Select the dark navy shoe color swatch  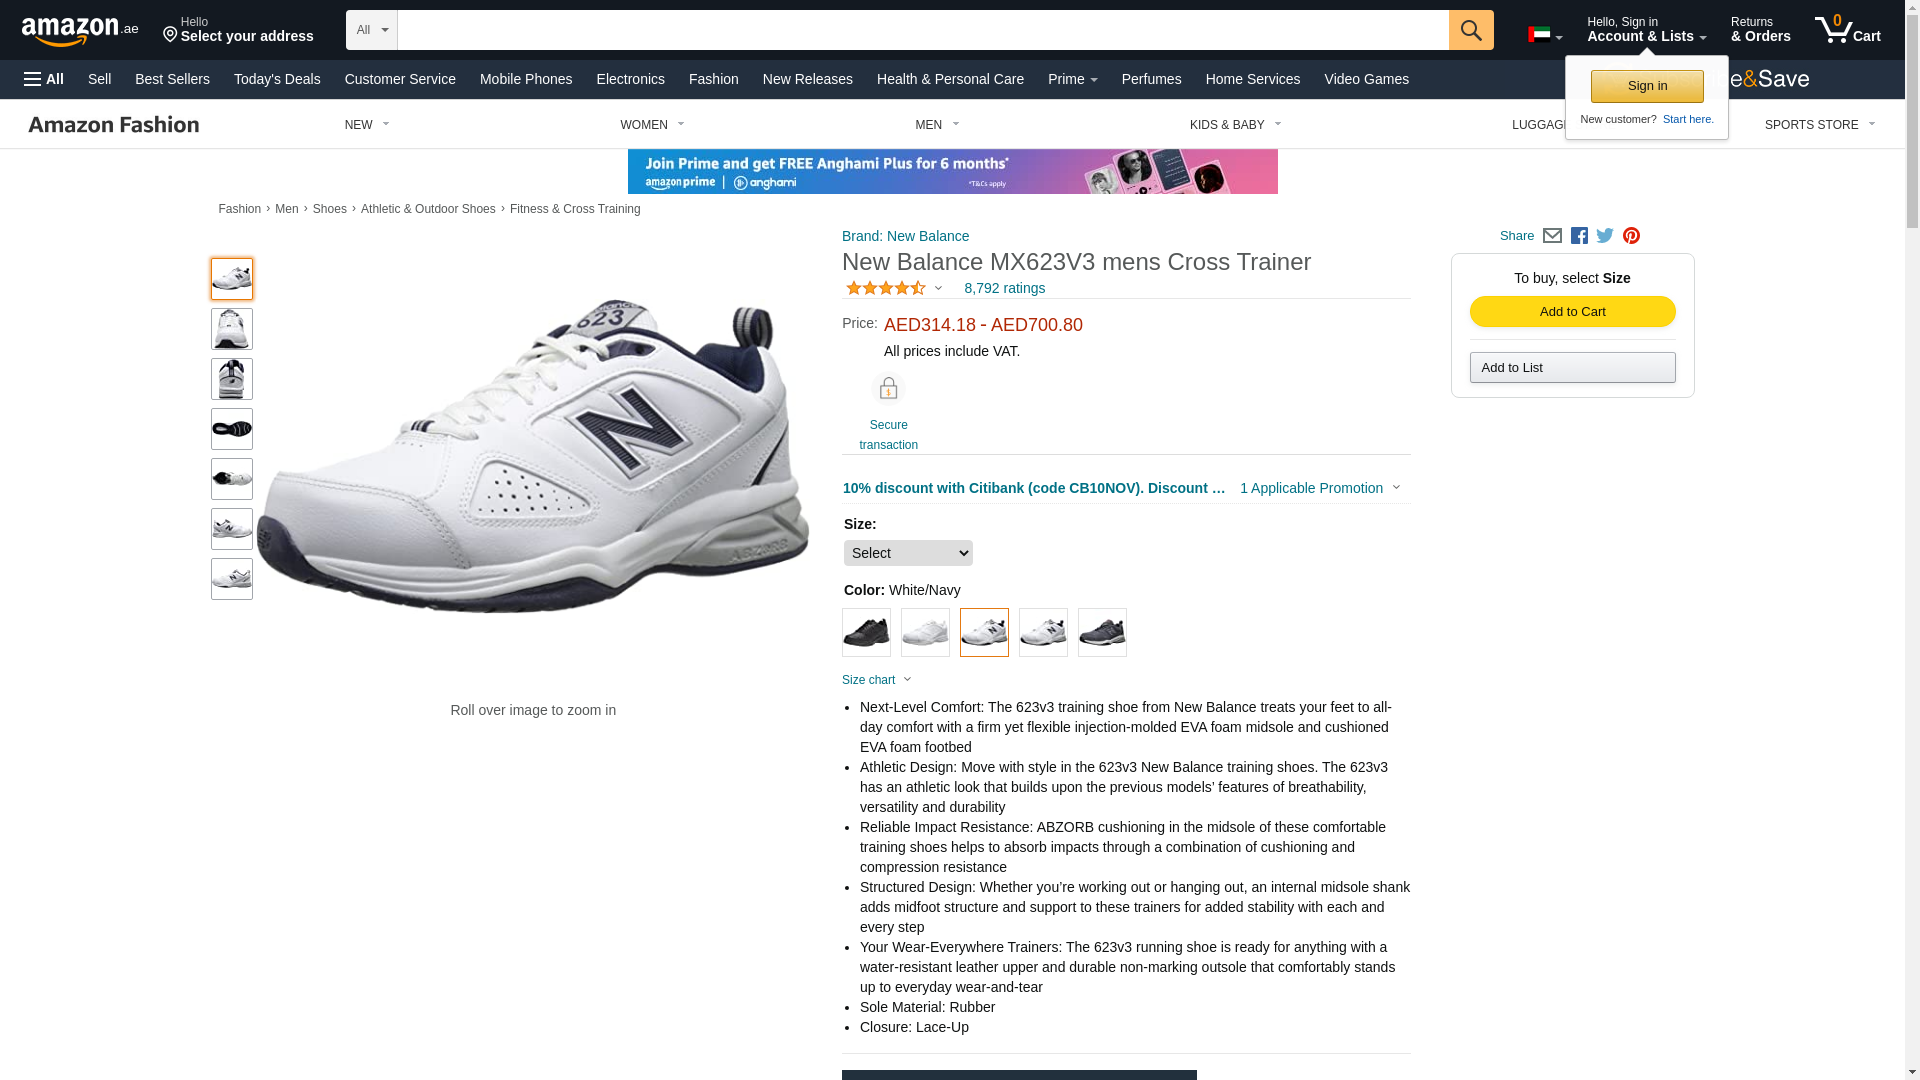tap(1102, 632)
